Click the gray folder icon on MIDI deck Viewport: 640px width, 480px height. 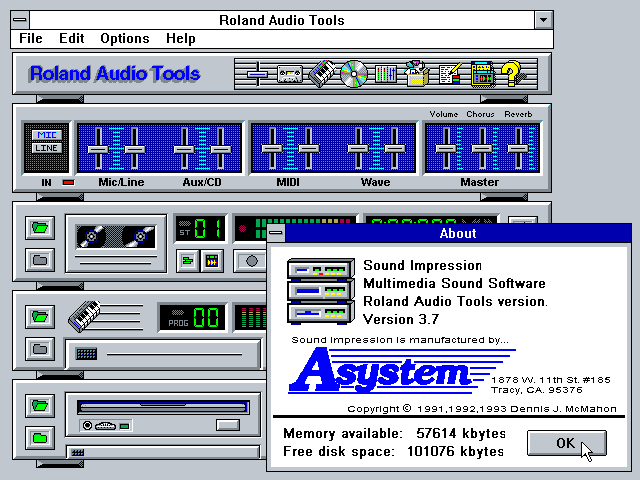[40, 349]
